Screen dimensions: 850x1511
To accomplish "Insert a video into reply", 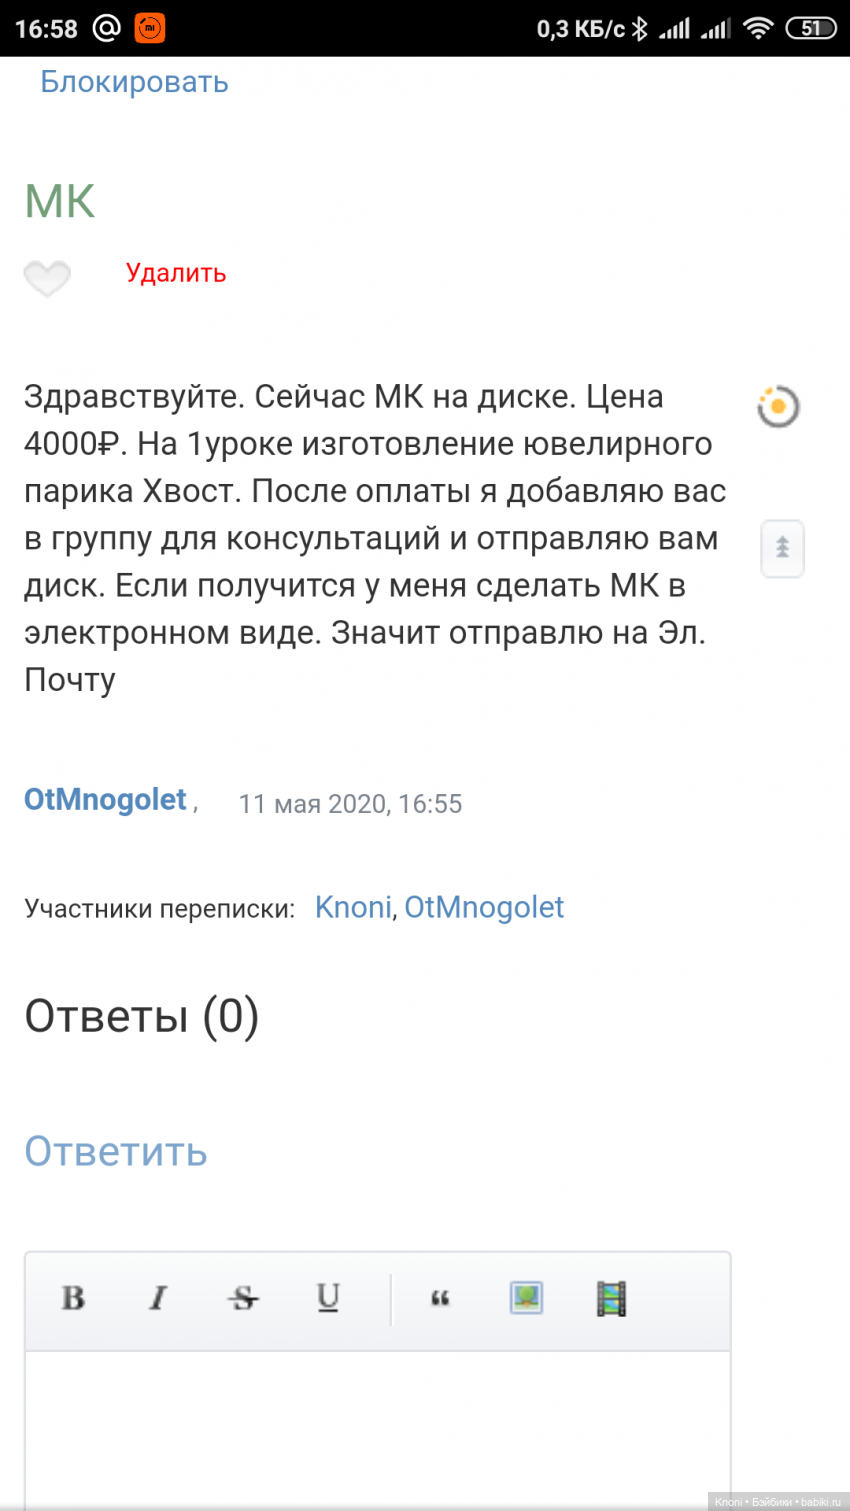I will click(x=611, y=1298).
